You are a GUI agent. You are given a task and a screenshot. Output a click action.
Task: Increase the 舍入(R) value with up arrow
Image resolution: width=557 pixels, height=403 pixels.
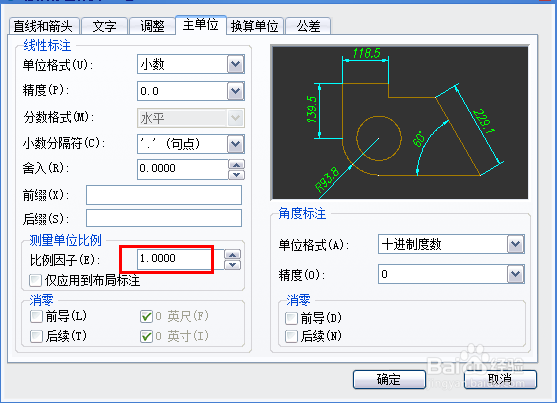pos(237,165)
